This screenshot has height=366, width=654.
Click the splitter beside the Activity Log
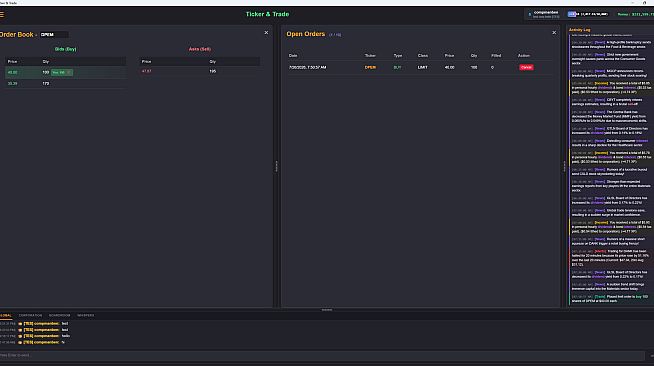[564, 167]
